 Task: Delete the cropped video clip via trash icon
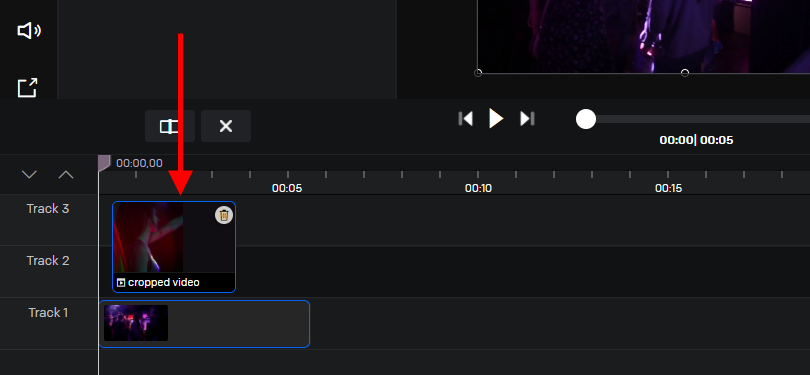coord(224,215)
